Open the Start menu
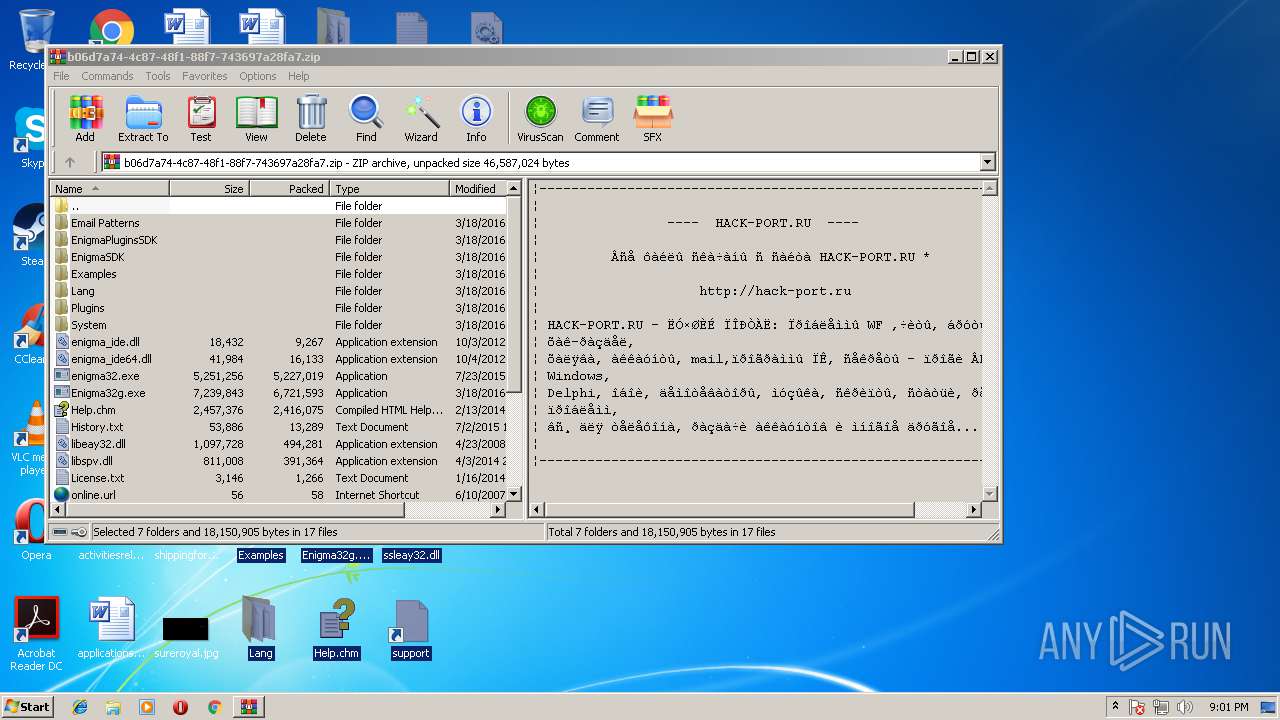The width and height of the screenshot is (1280, 720). [27, 706]
